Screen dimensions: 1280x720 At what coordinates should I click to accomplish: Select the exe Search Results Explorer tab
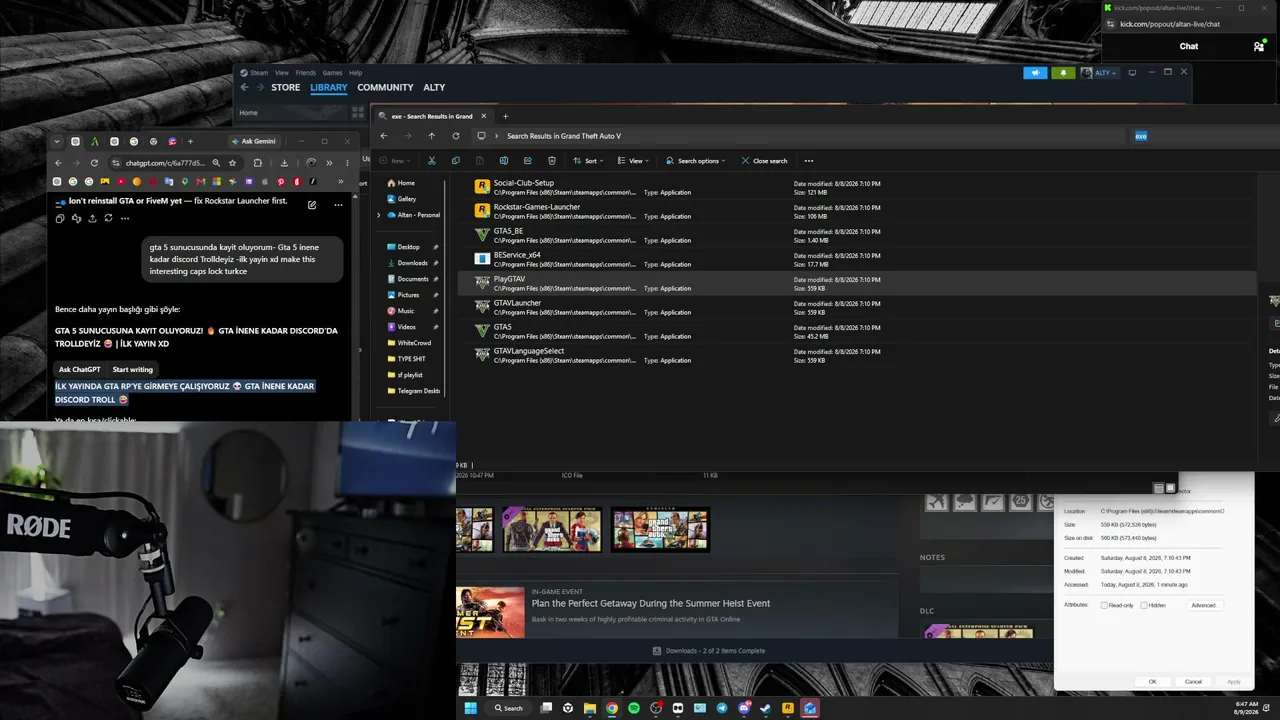[x=432, y=116]
